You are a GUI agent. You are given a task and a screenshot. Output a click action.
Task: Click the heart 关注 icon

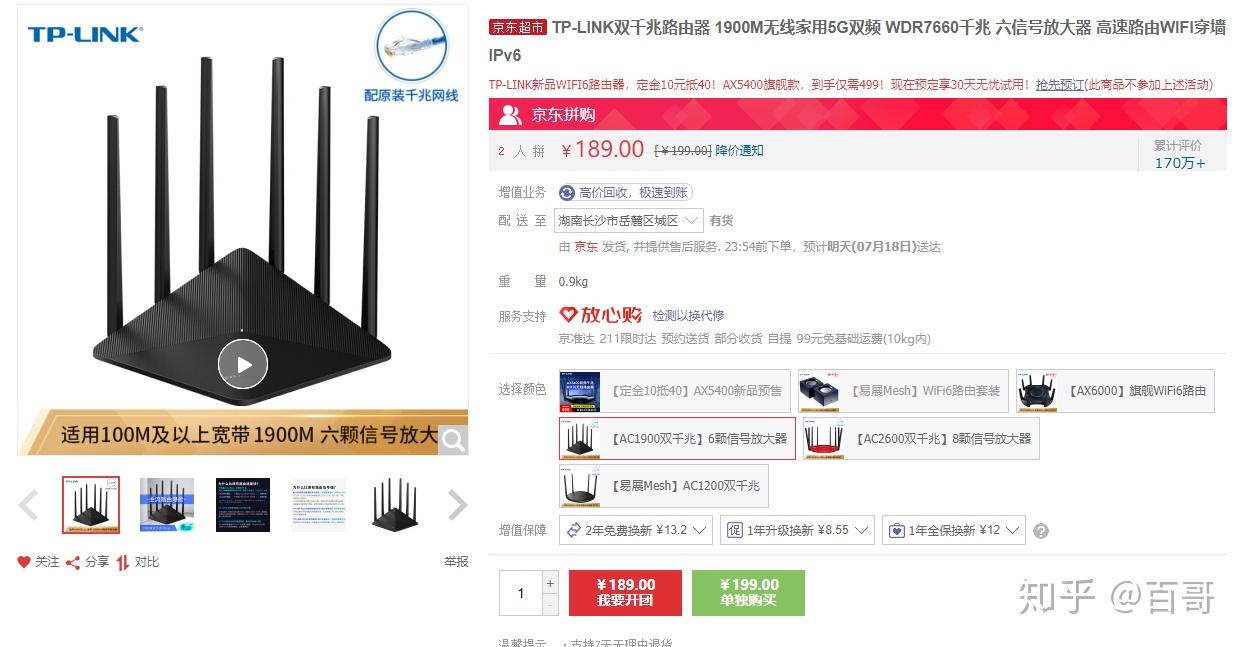tap(24, 562)
